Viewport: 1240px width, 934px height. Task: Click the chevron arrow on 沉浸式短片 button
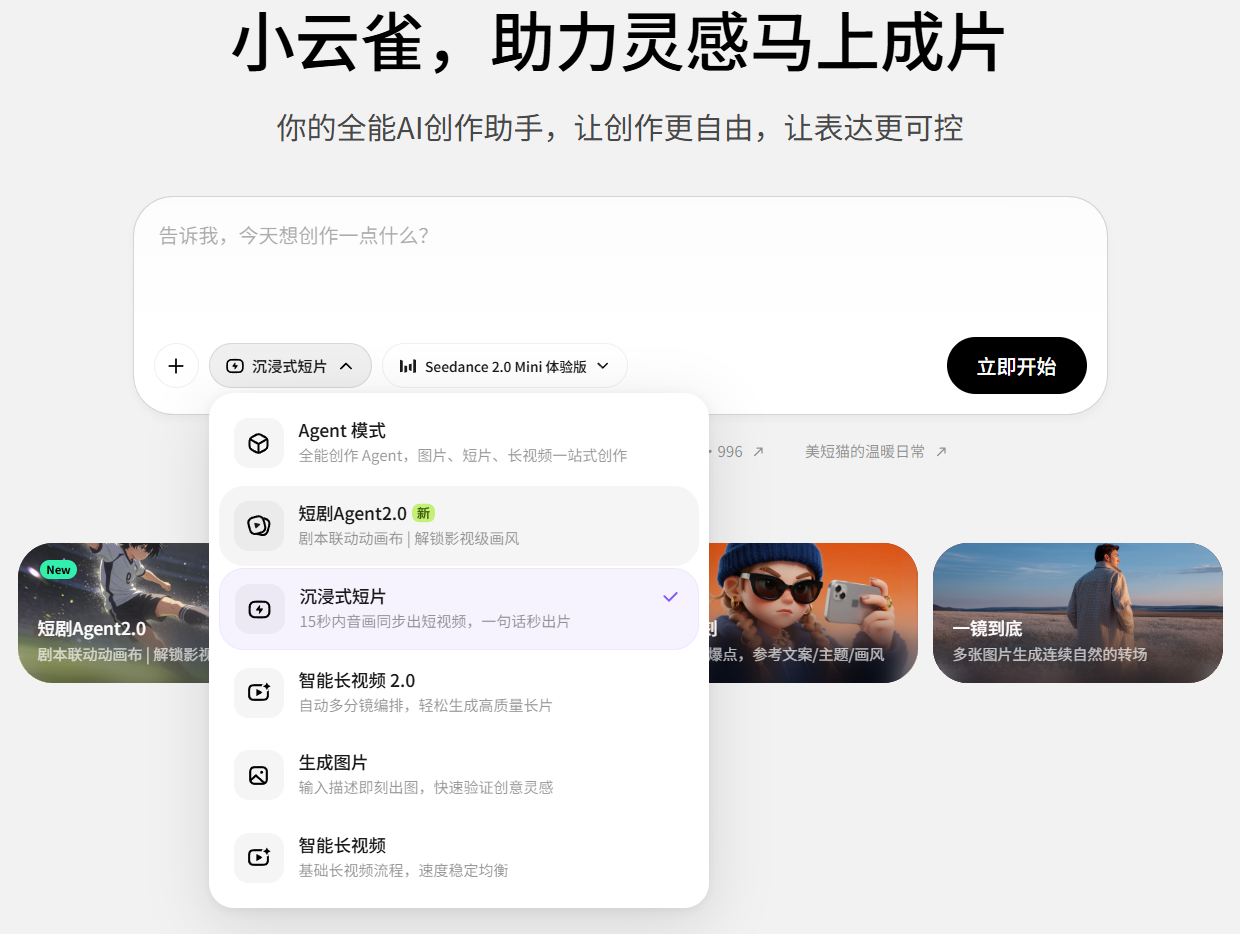tap(346, 366)
